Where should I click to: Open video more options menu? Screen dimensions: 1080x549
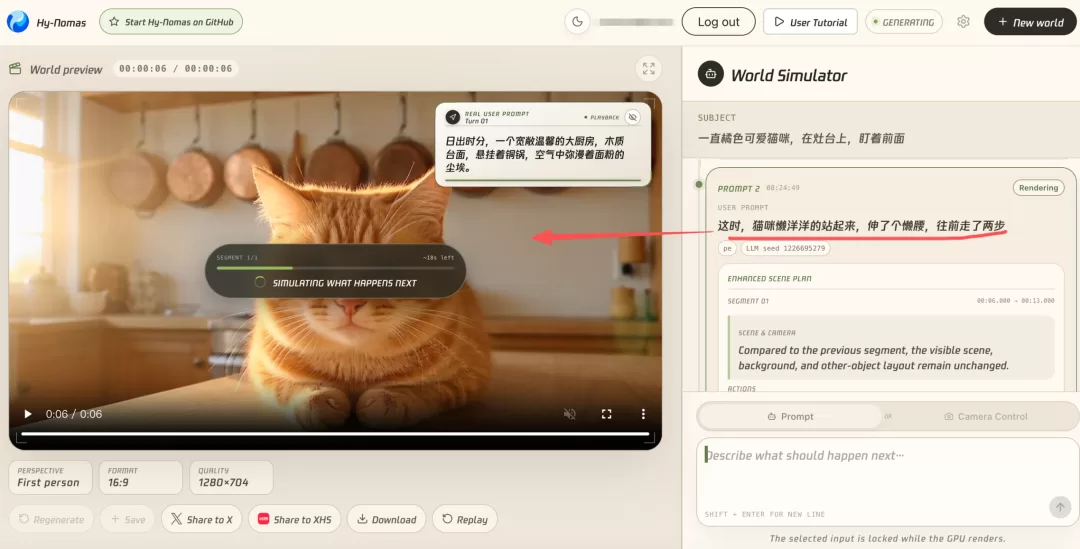pyautogui.click(x=643, y=414)
